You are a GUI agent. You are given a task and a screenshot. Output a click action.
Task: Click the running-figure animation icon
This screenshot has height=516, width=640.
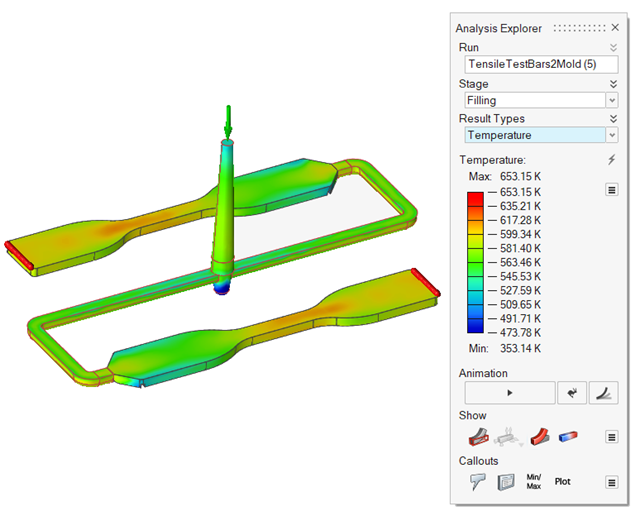pos(572,393)
